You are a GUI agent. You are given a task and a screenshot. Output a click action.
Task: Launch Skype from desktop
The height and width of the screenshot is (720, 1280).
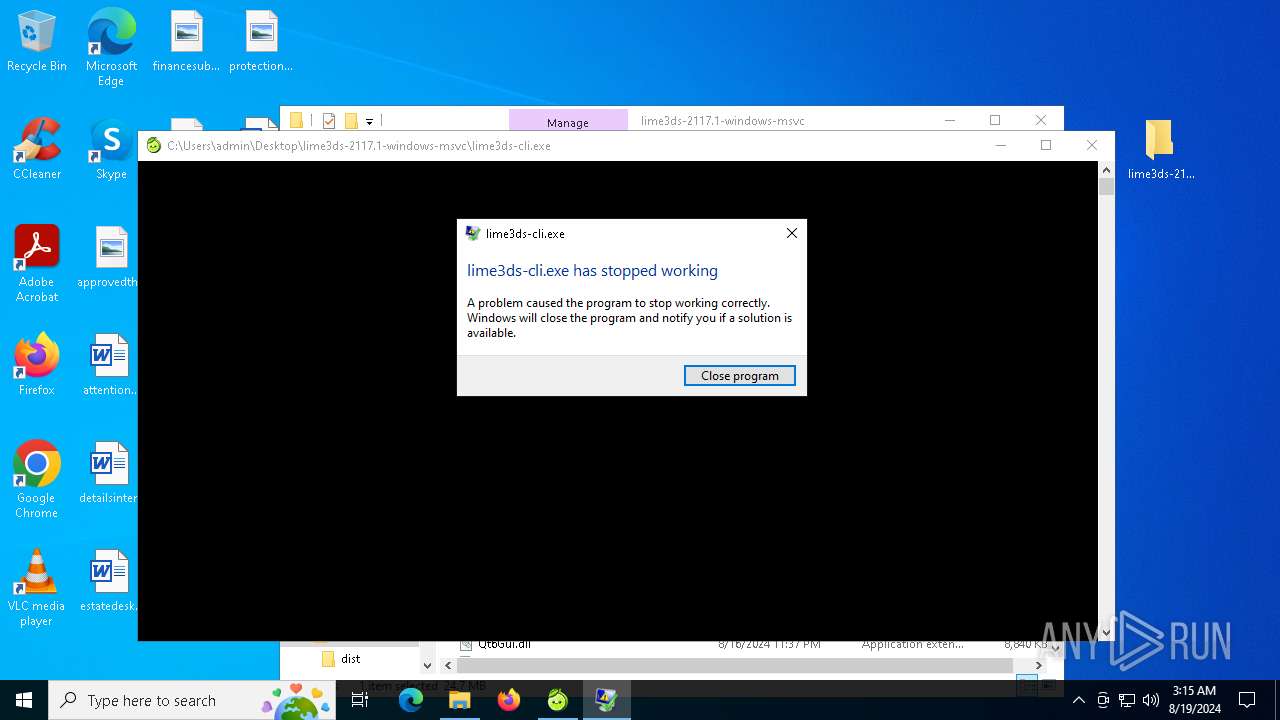click(x=111, y=150)
